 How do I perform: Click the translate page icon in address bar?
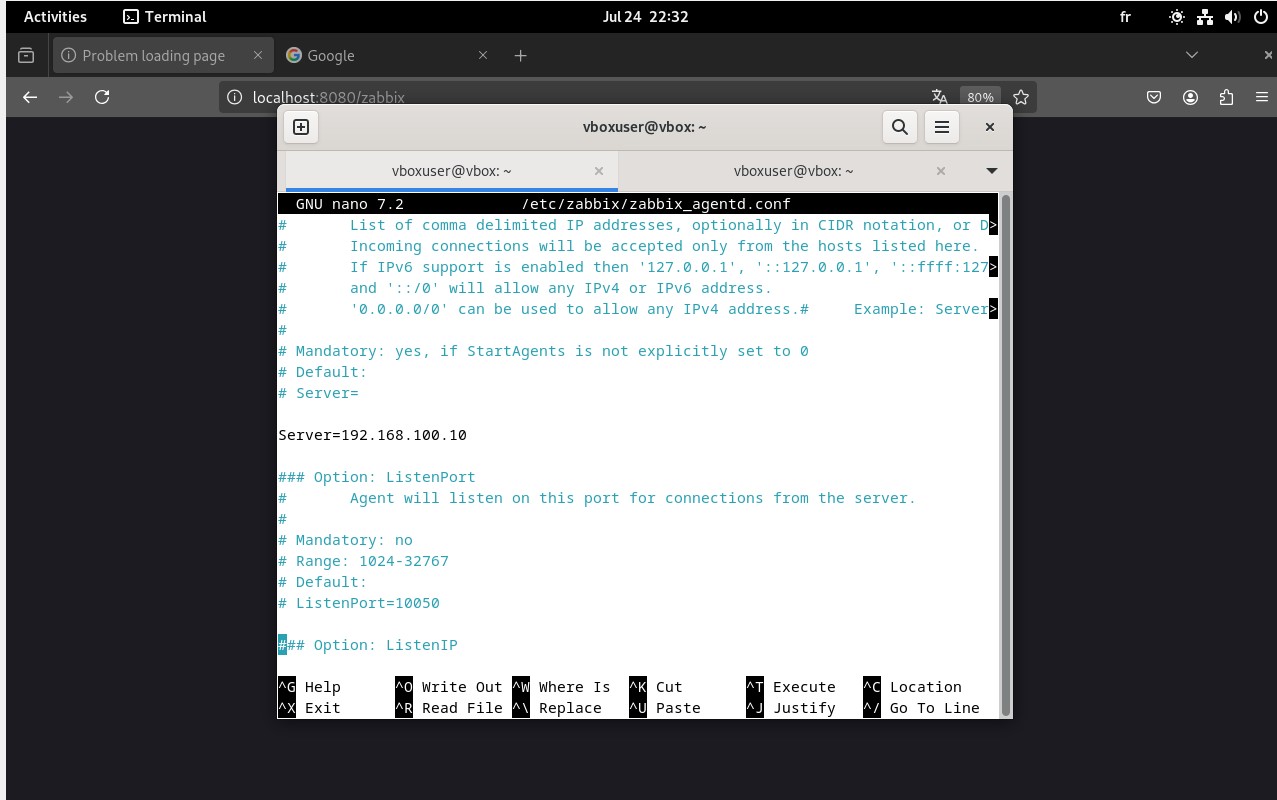click(x=939, y=97)
